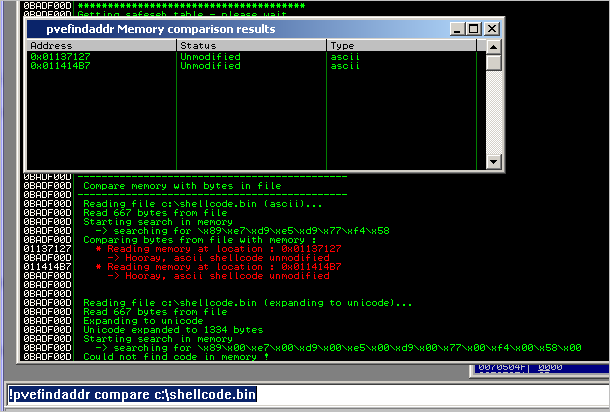
Task: Minimize the Memory comparison results window
Action: click(458, 29)
